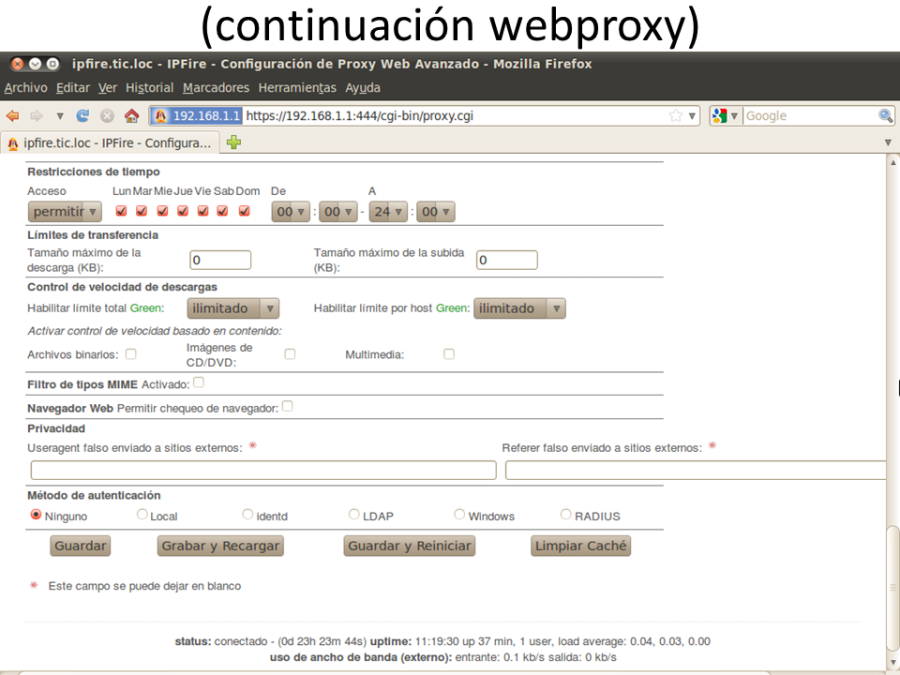Open the De hour 00 dropdown

click(x=290, y=211)
